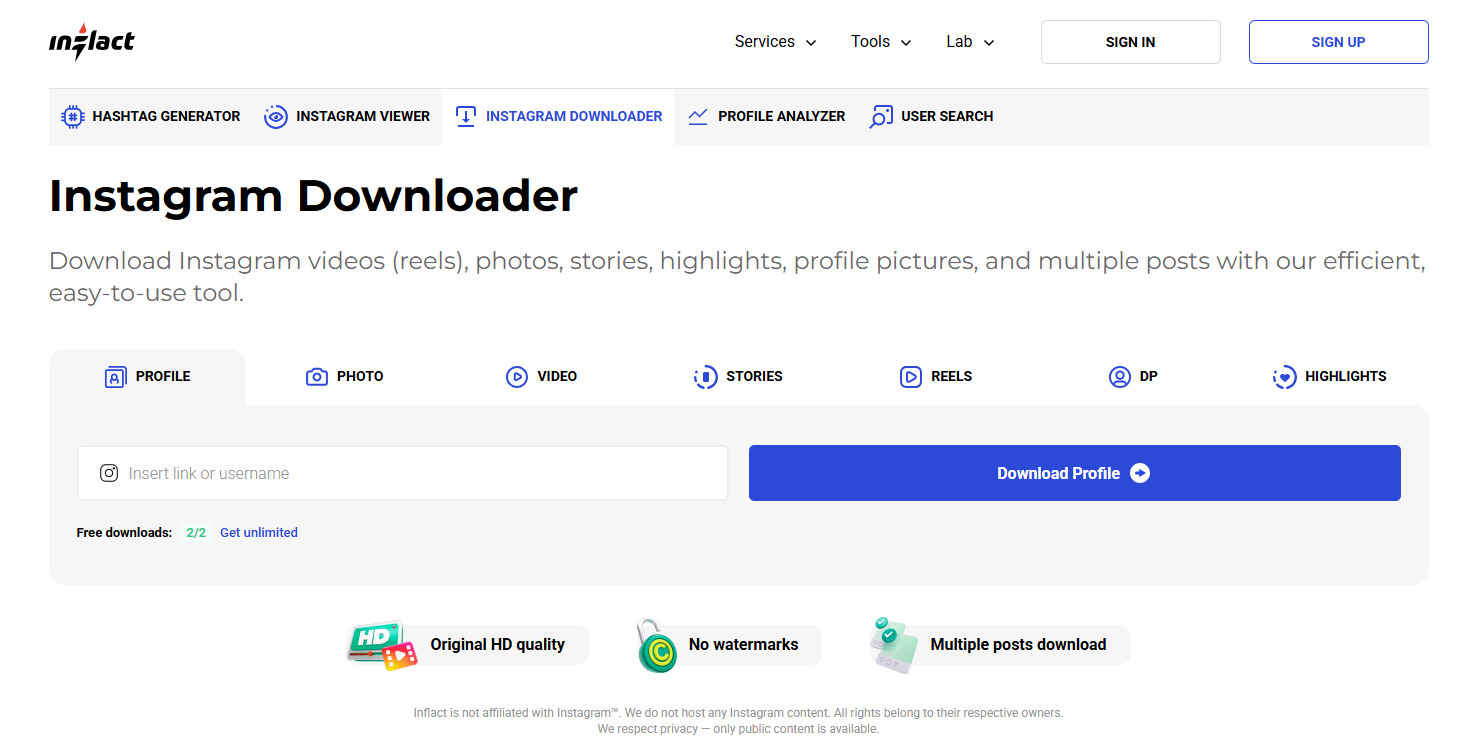Image resolution: width=1464 pixels, height=755 pixels.
Task: Focus the Insert link or username field
Action: tap(403, 473)
